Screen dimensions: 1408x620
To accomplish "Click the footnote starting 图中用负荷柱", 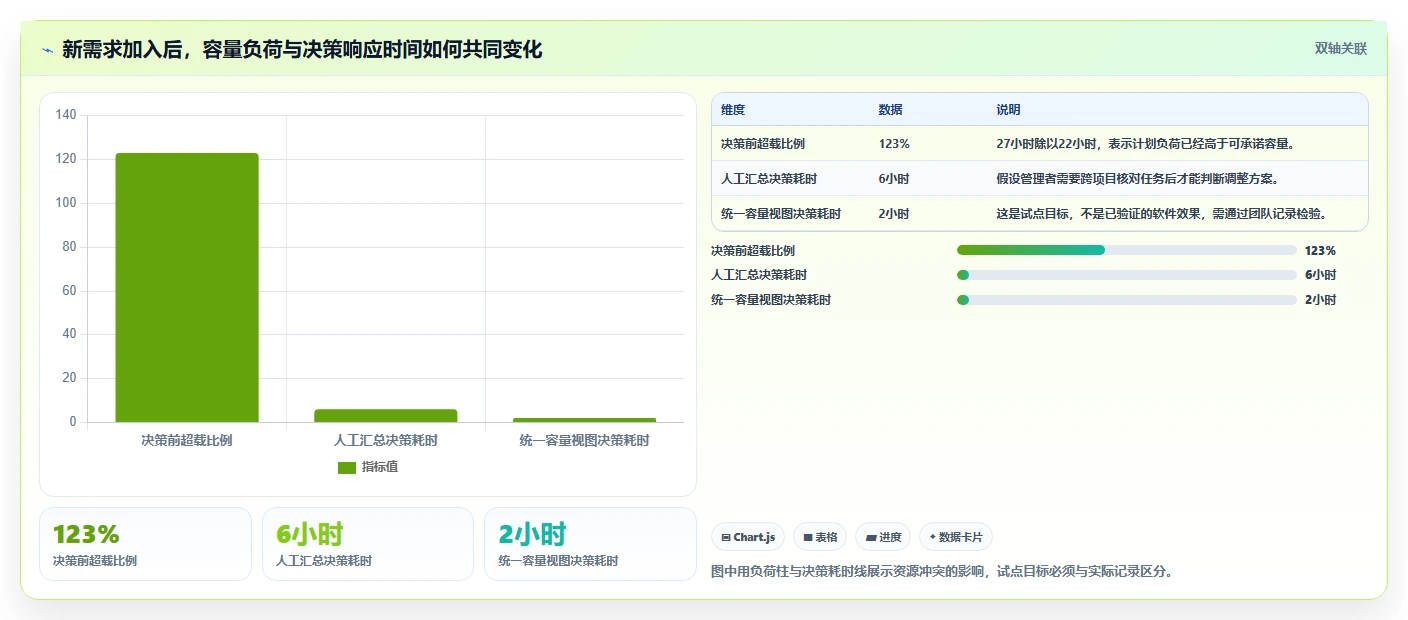I will tap(941, 572).
